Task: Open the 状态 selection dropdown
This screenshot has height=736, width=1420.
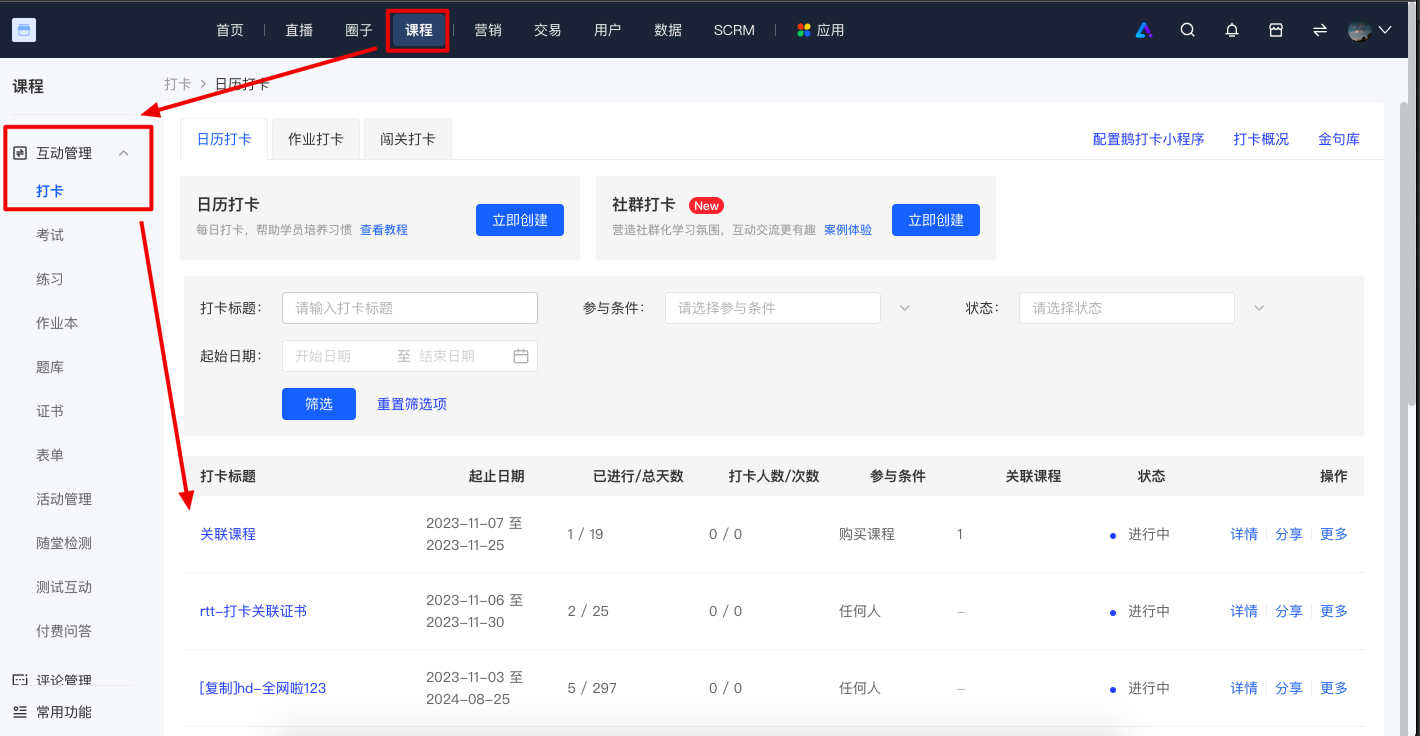Action: coord(1127,308)
